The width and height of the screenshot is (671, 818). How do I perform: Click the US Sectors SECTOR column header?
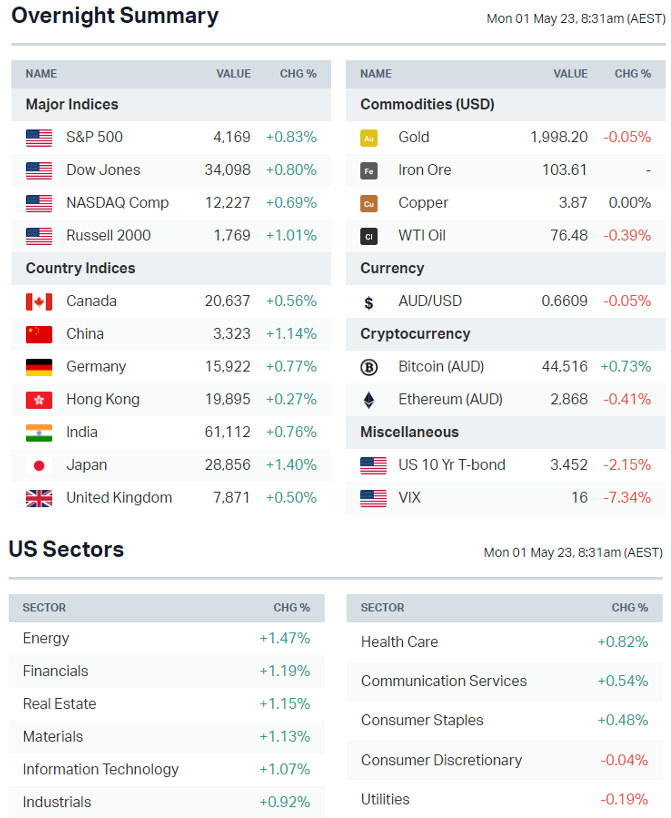44,608
